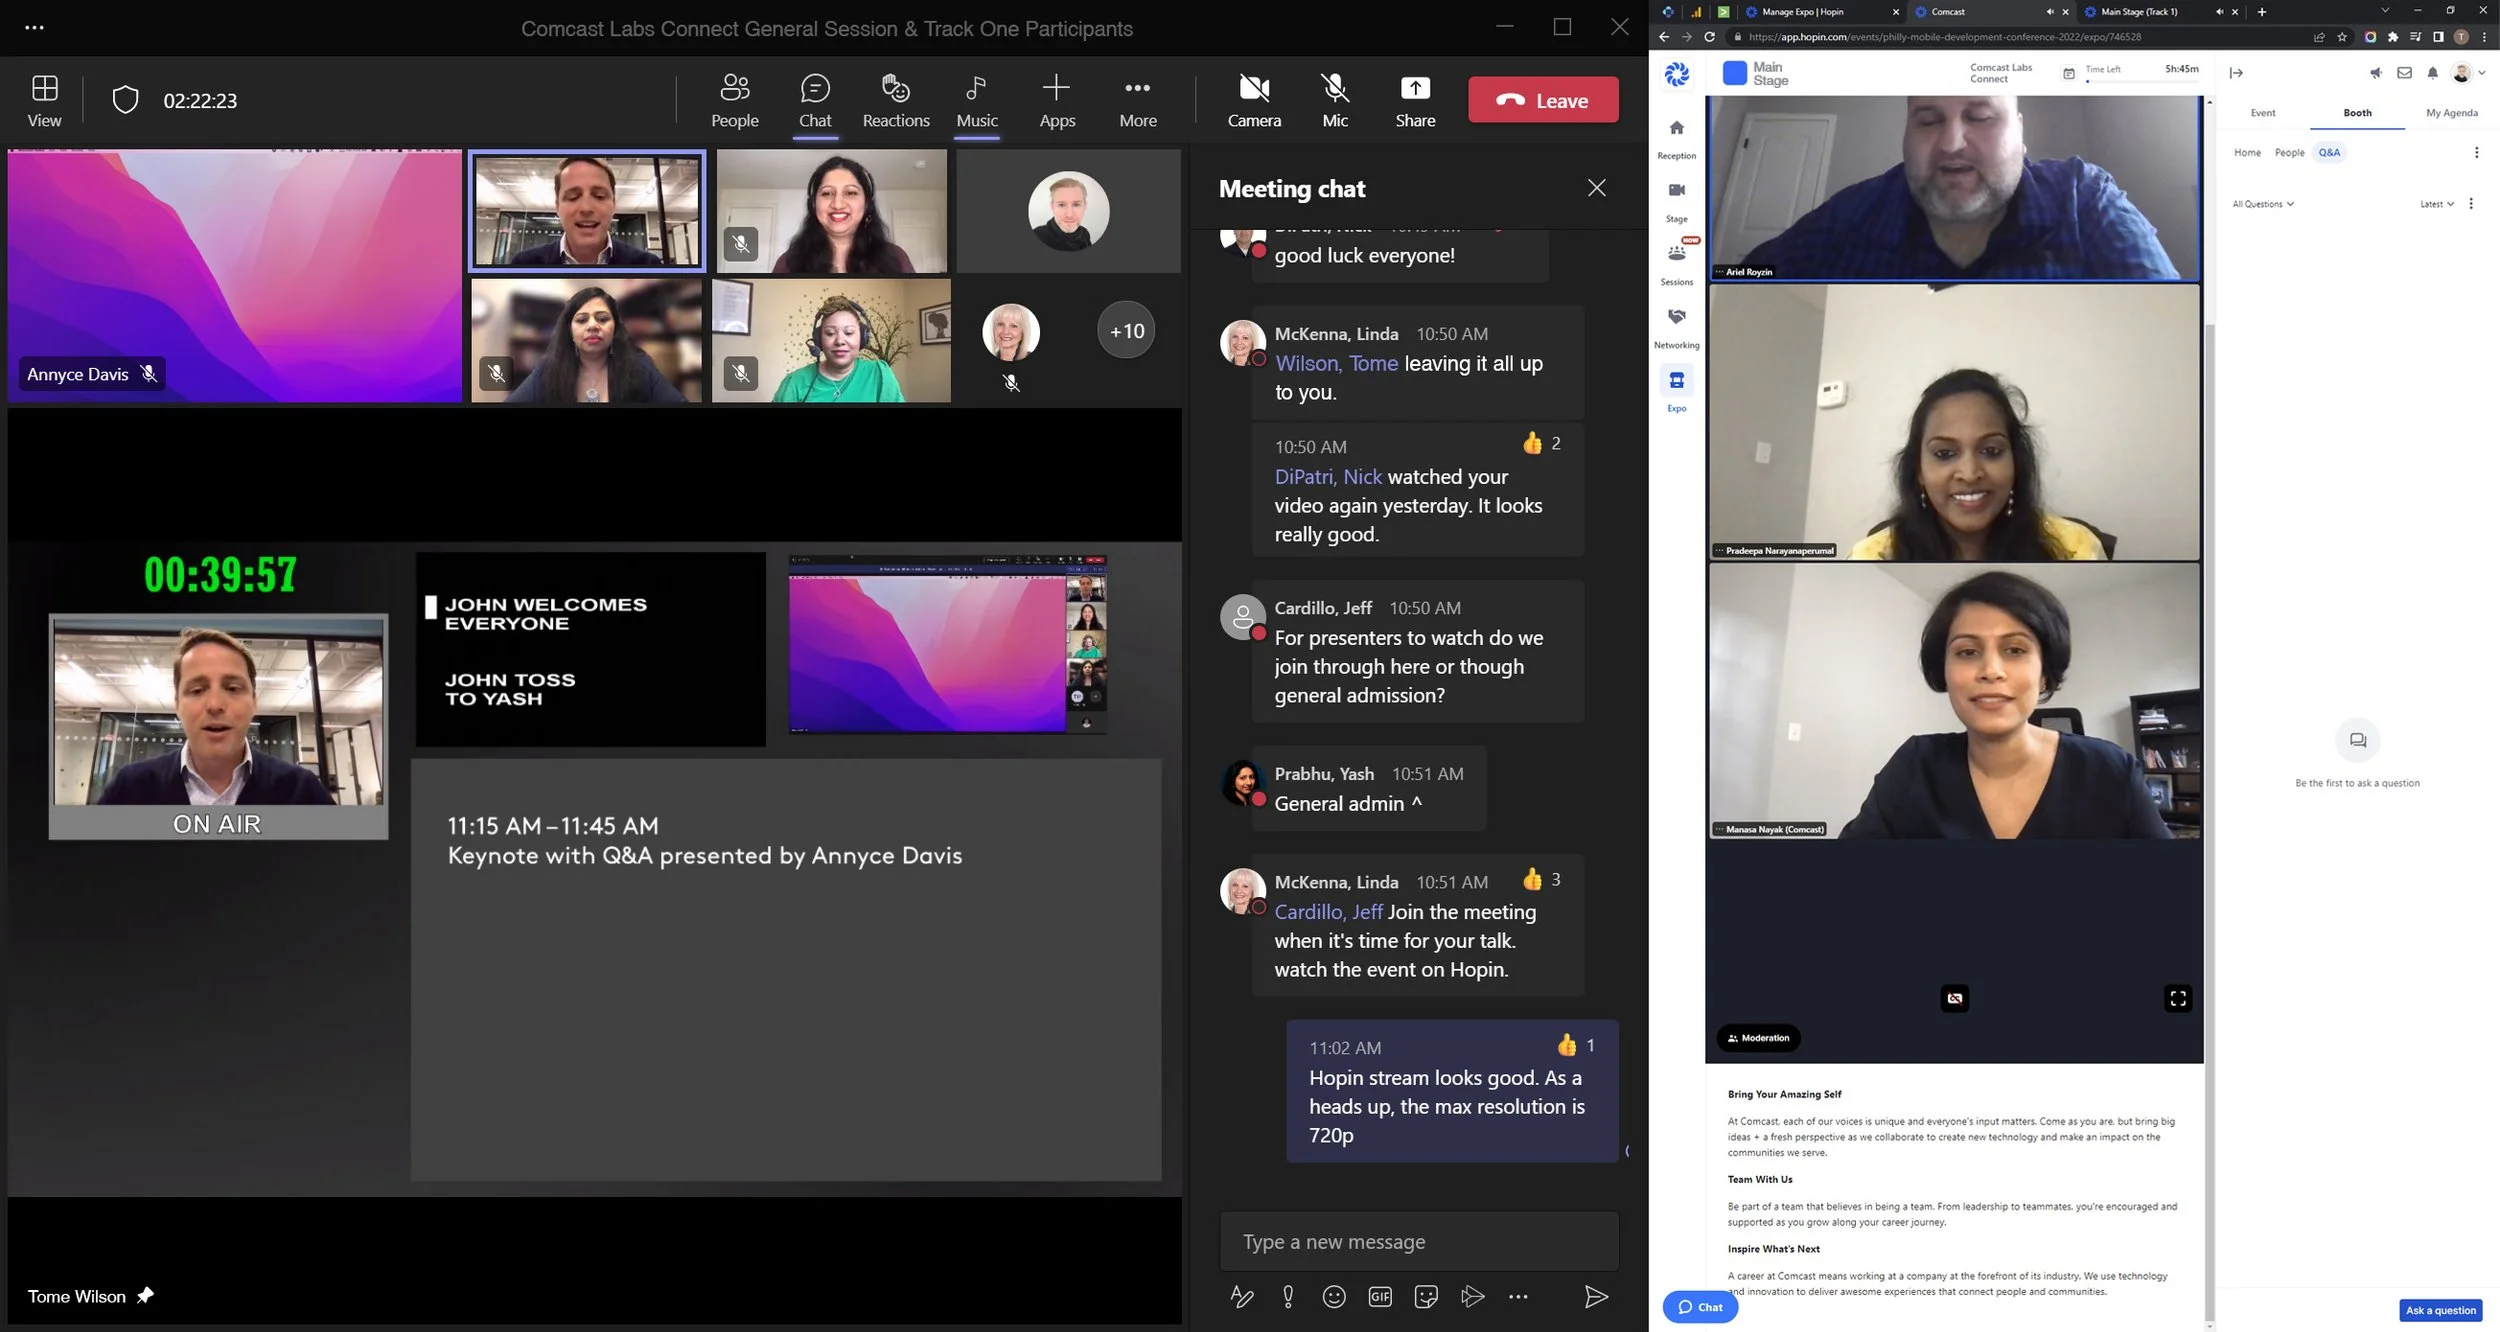Send the chat message
2500x1332 pixels.
pyautogui.click(x=1596, y=1297)
